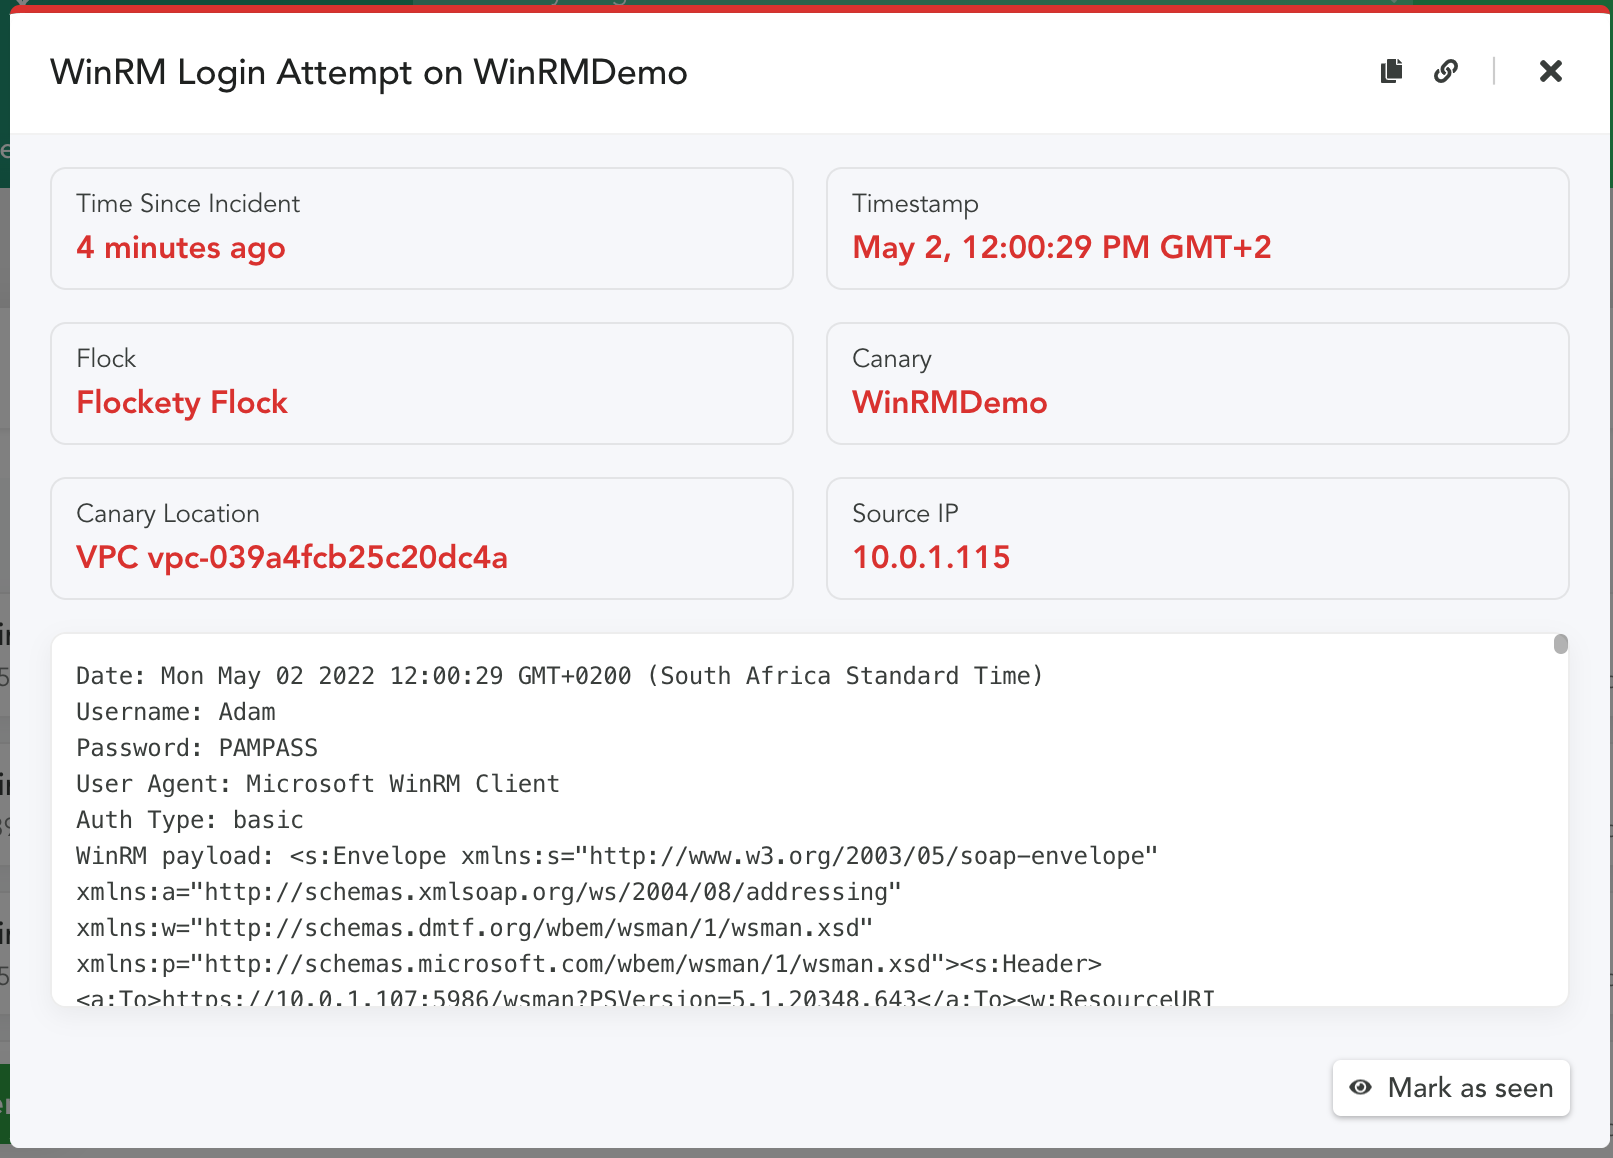
Task: Click the dialog title 'WinRM Login Attempt on WinRMDemo'
Action: coord(369,73)
